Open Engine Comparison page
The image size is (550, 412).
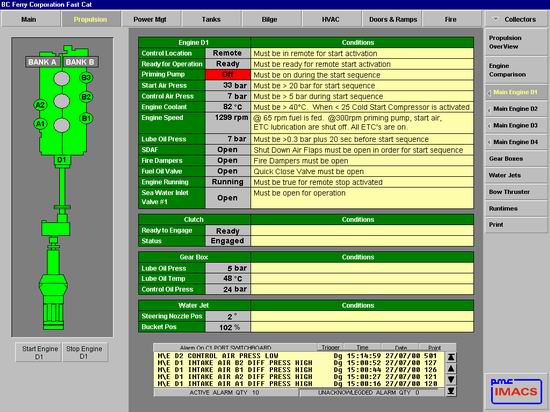516,70
